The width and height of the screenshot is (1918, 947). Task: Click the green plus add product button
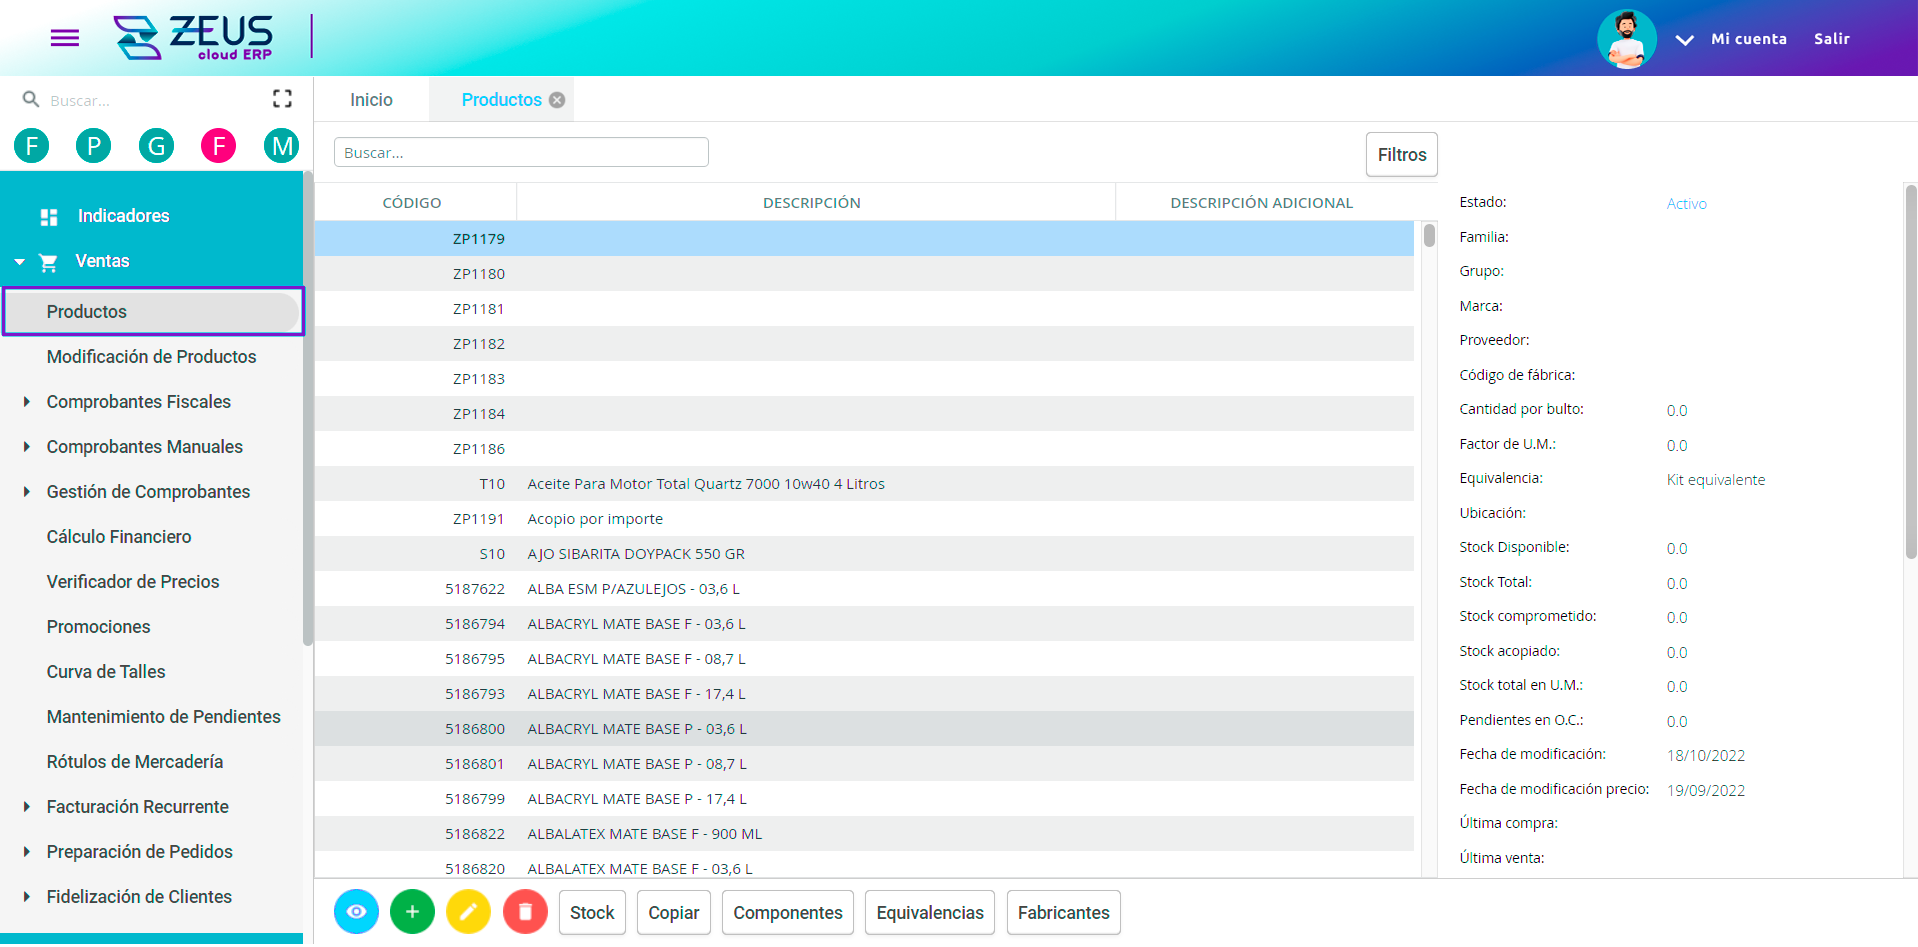[x=412, y=912]
